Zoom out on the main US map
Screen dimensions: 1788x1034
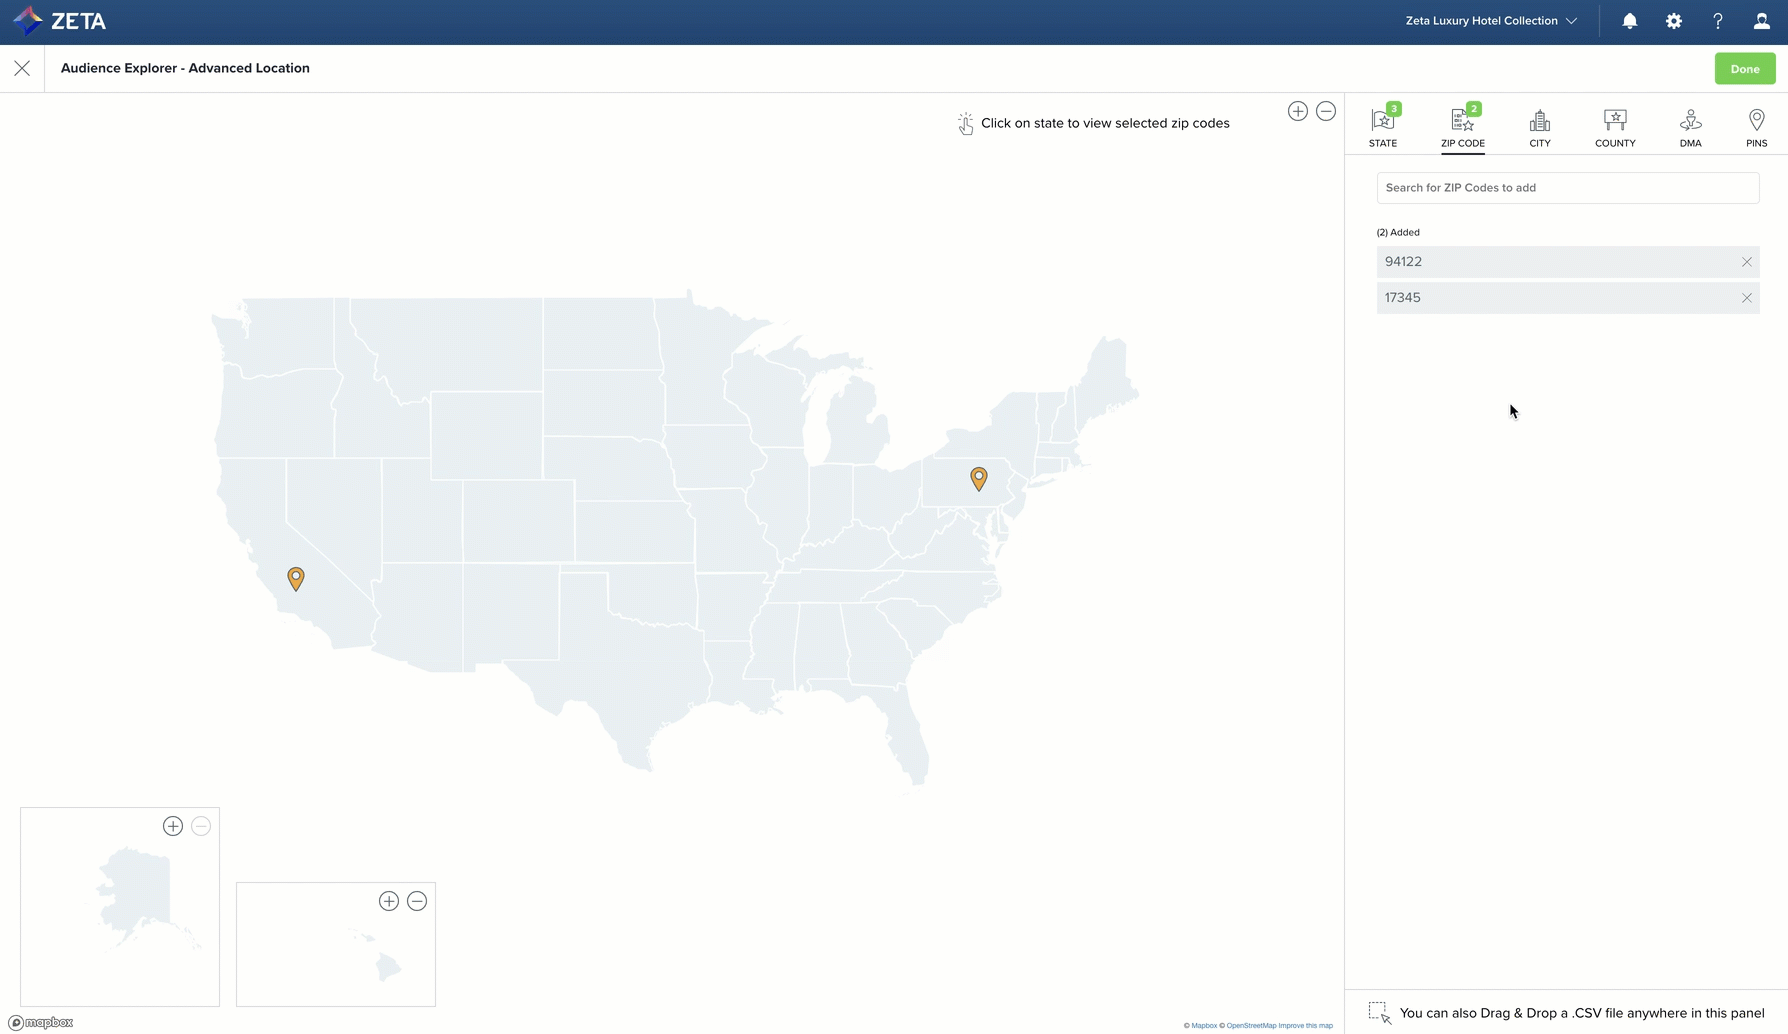pos(1325,111)
